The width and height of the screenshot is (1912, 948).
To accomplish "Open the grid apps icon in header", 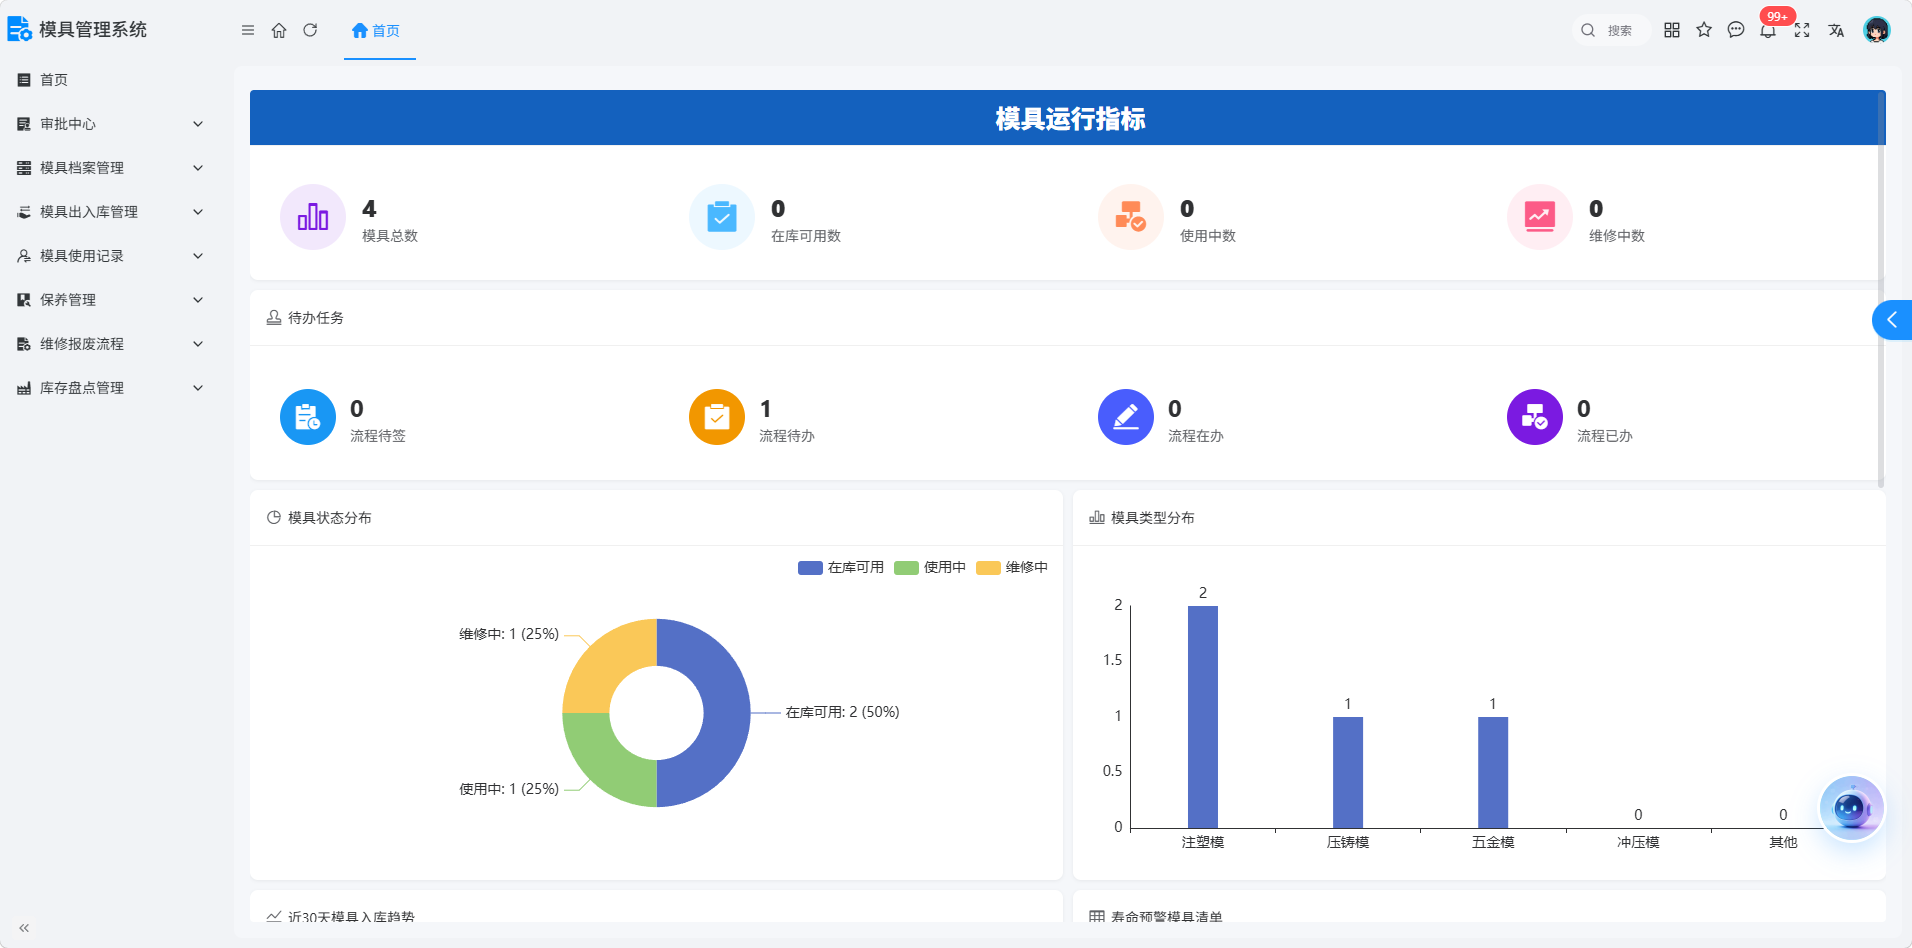I will [1672, 31].
